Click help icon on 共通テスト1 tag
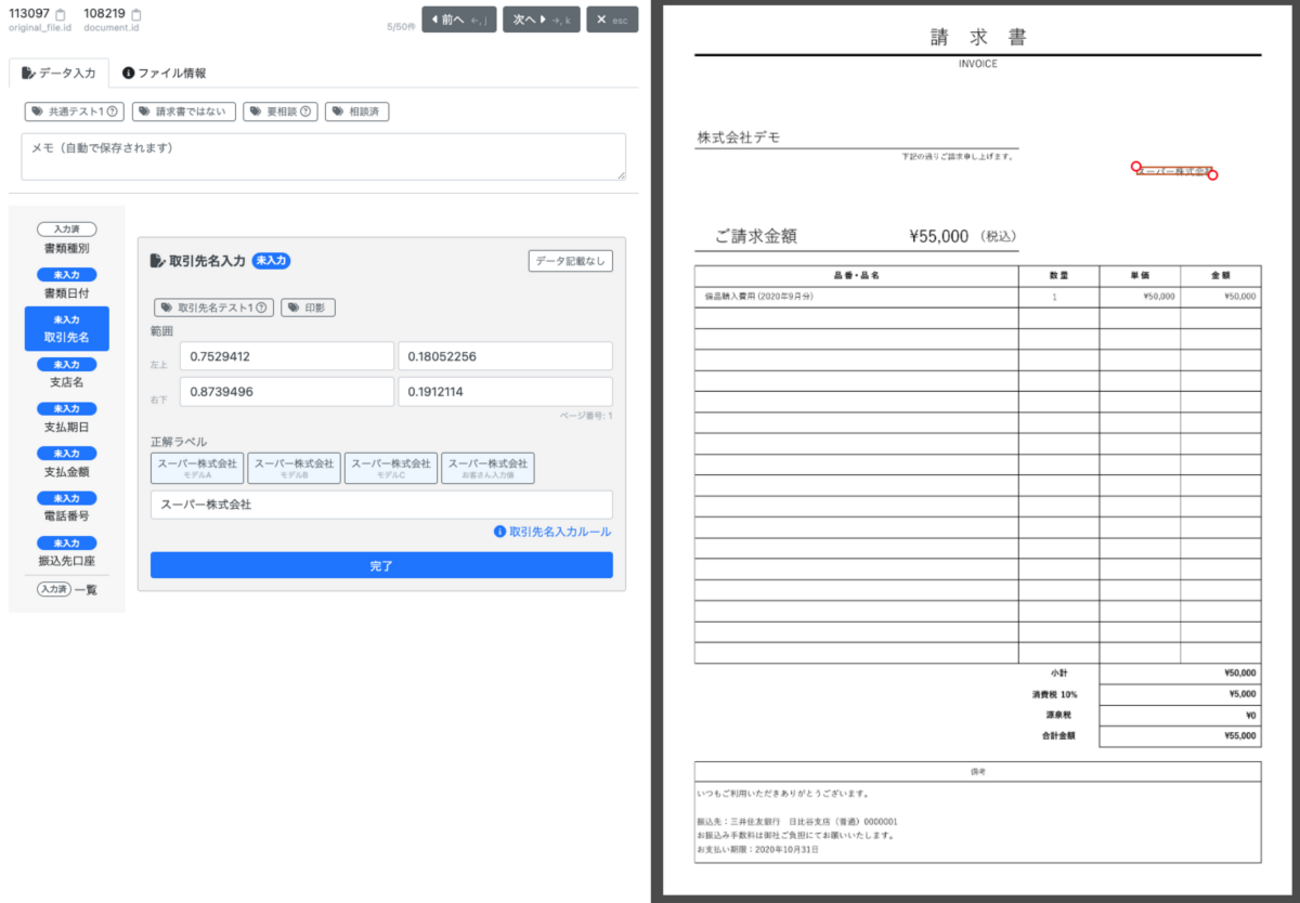 113,112
